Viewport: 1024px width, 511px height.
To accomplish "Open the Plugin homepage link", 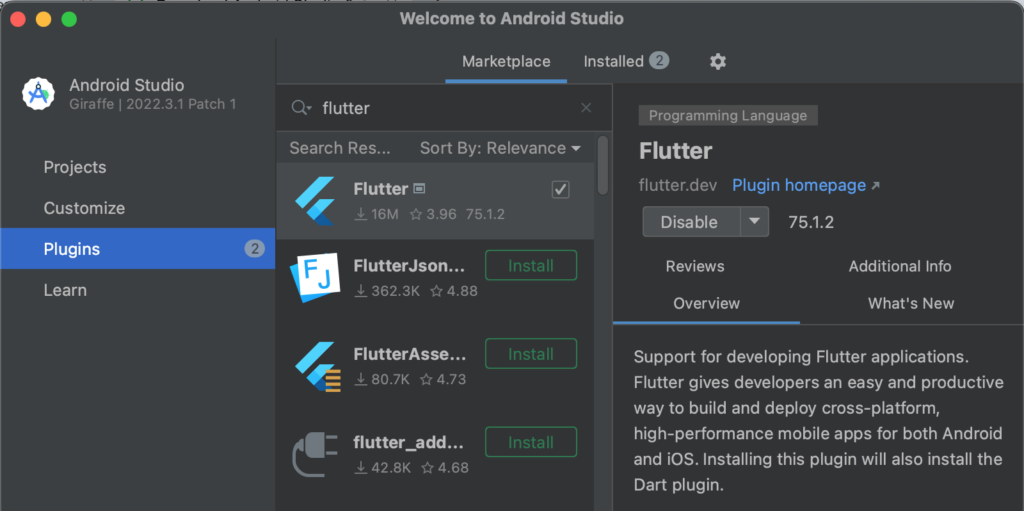I will [x=805, y=185].
